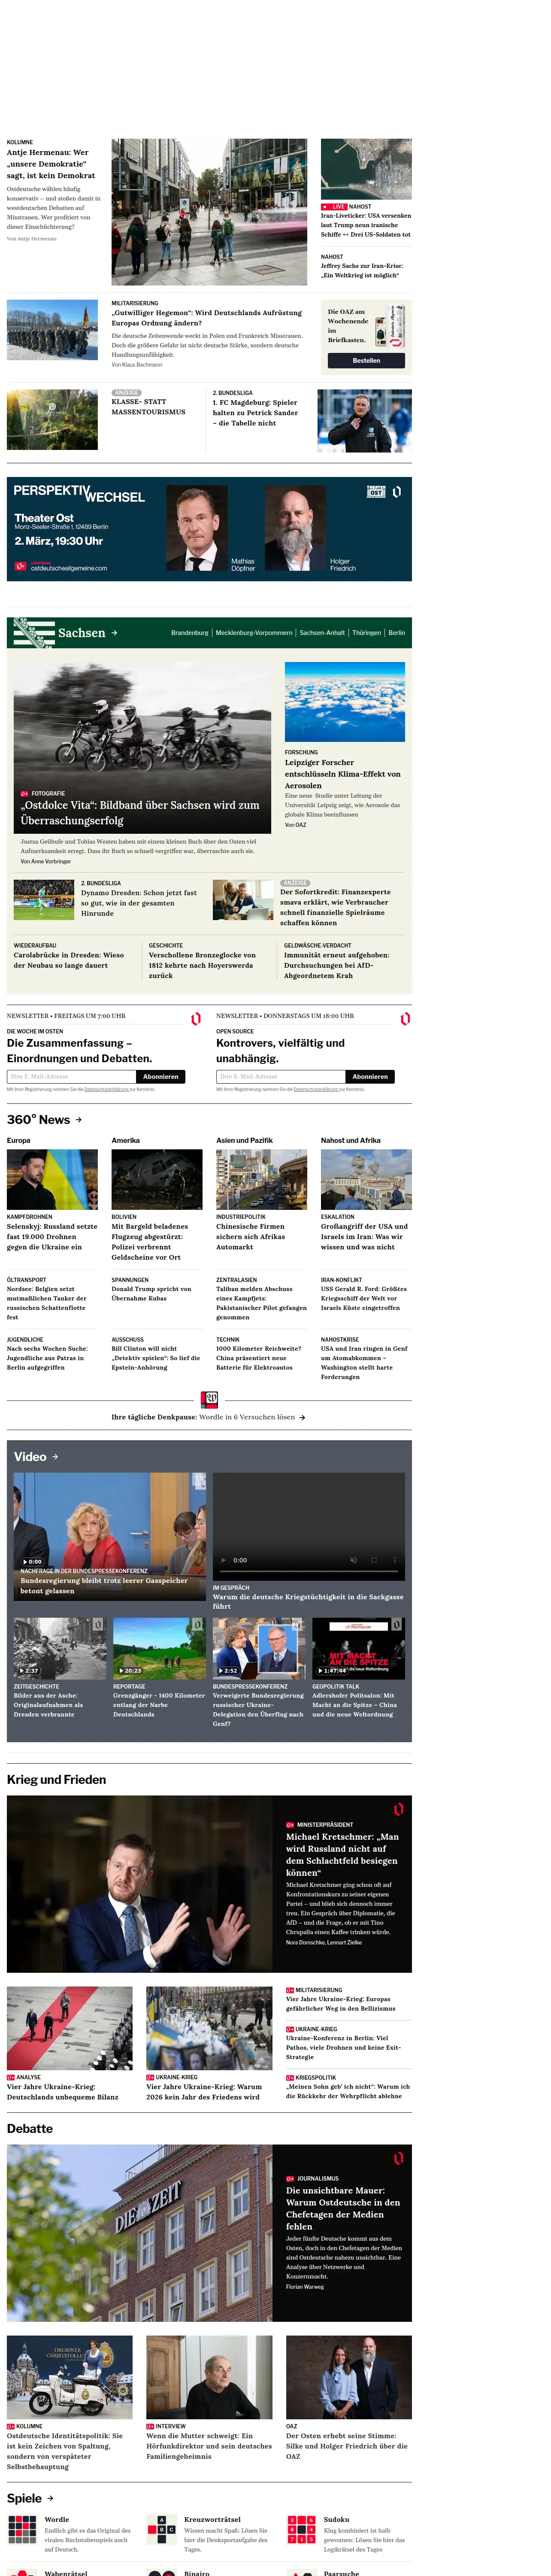
Task: Open the clouds aerial photo thumbnail
Action: pyautogui.click(x=345, y=702)
